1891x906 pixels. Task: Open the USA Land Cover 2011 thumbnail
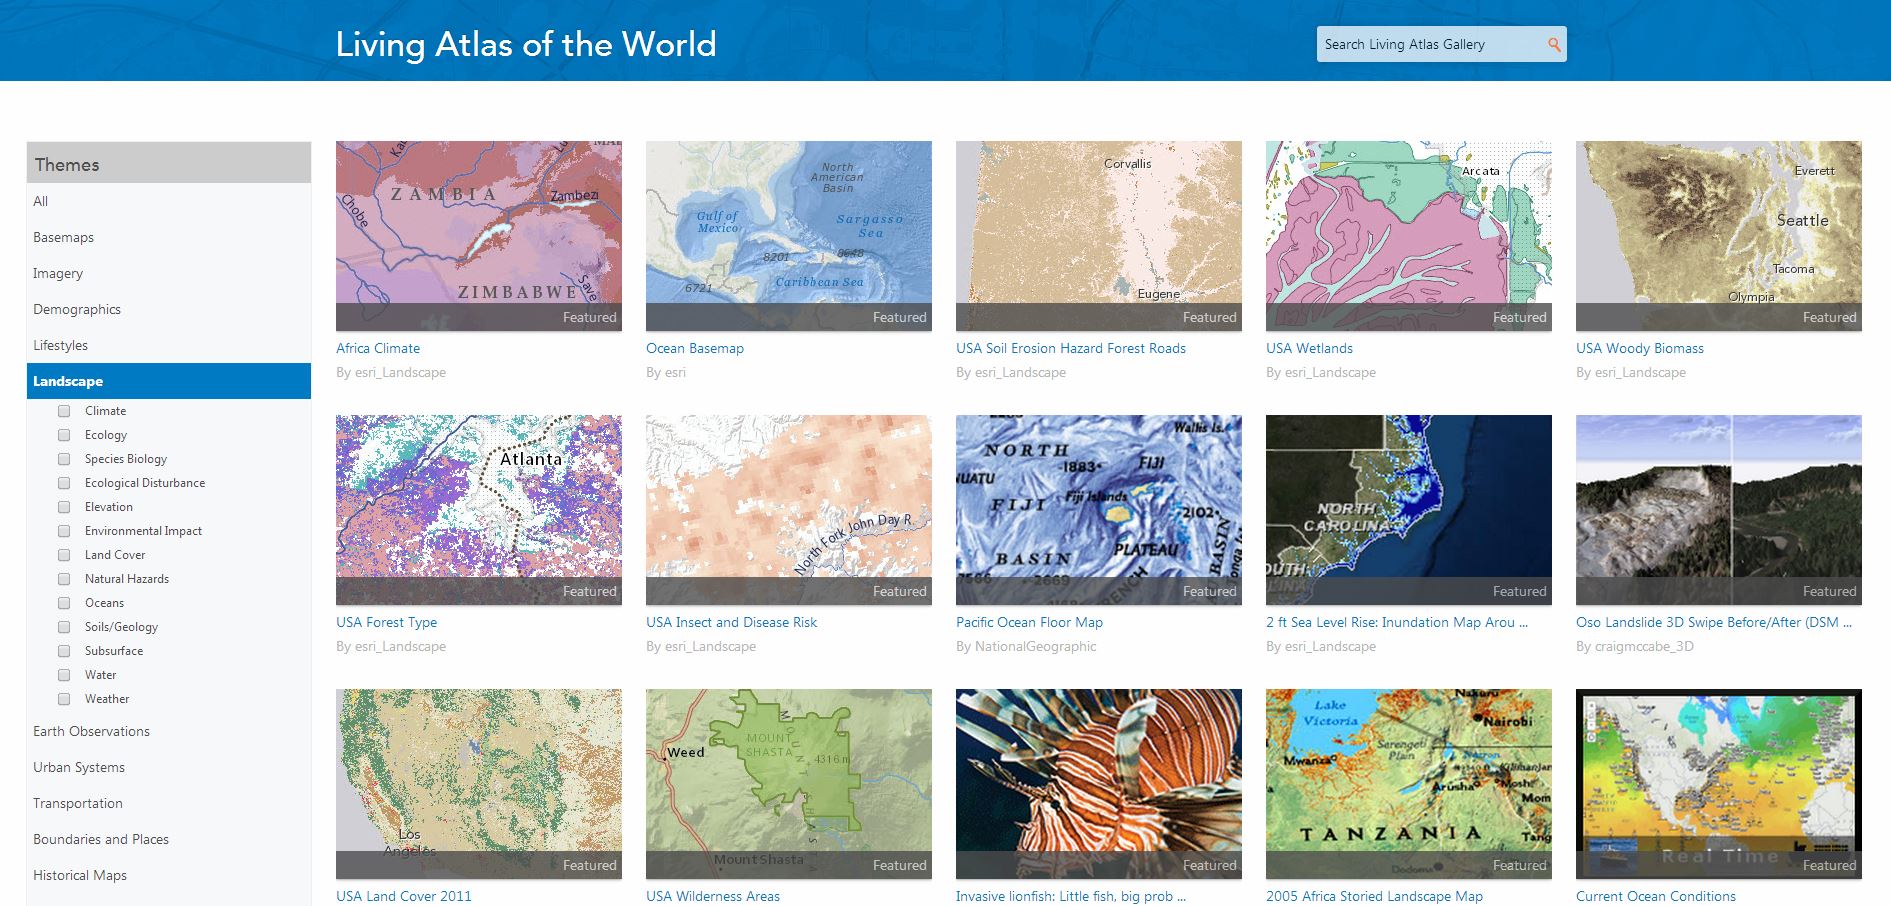[x=479, y=784]
